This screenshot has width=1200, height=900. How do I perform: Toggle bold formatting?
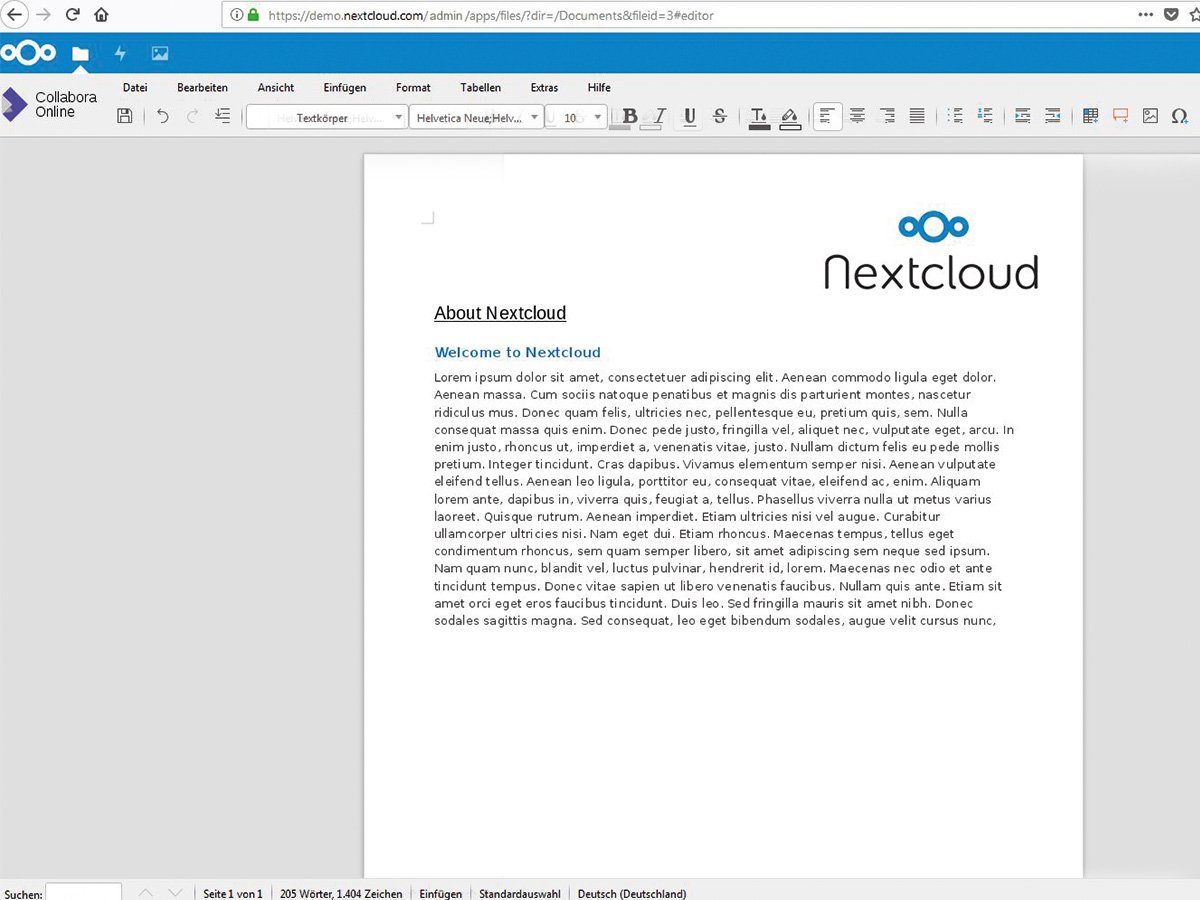pyautogui.click(x=630, y=117)
